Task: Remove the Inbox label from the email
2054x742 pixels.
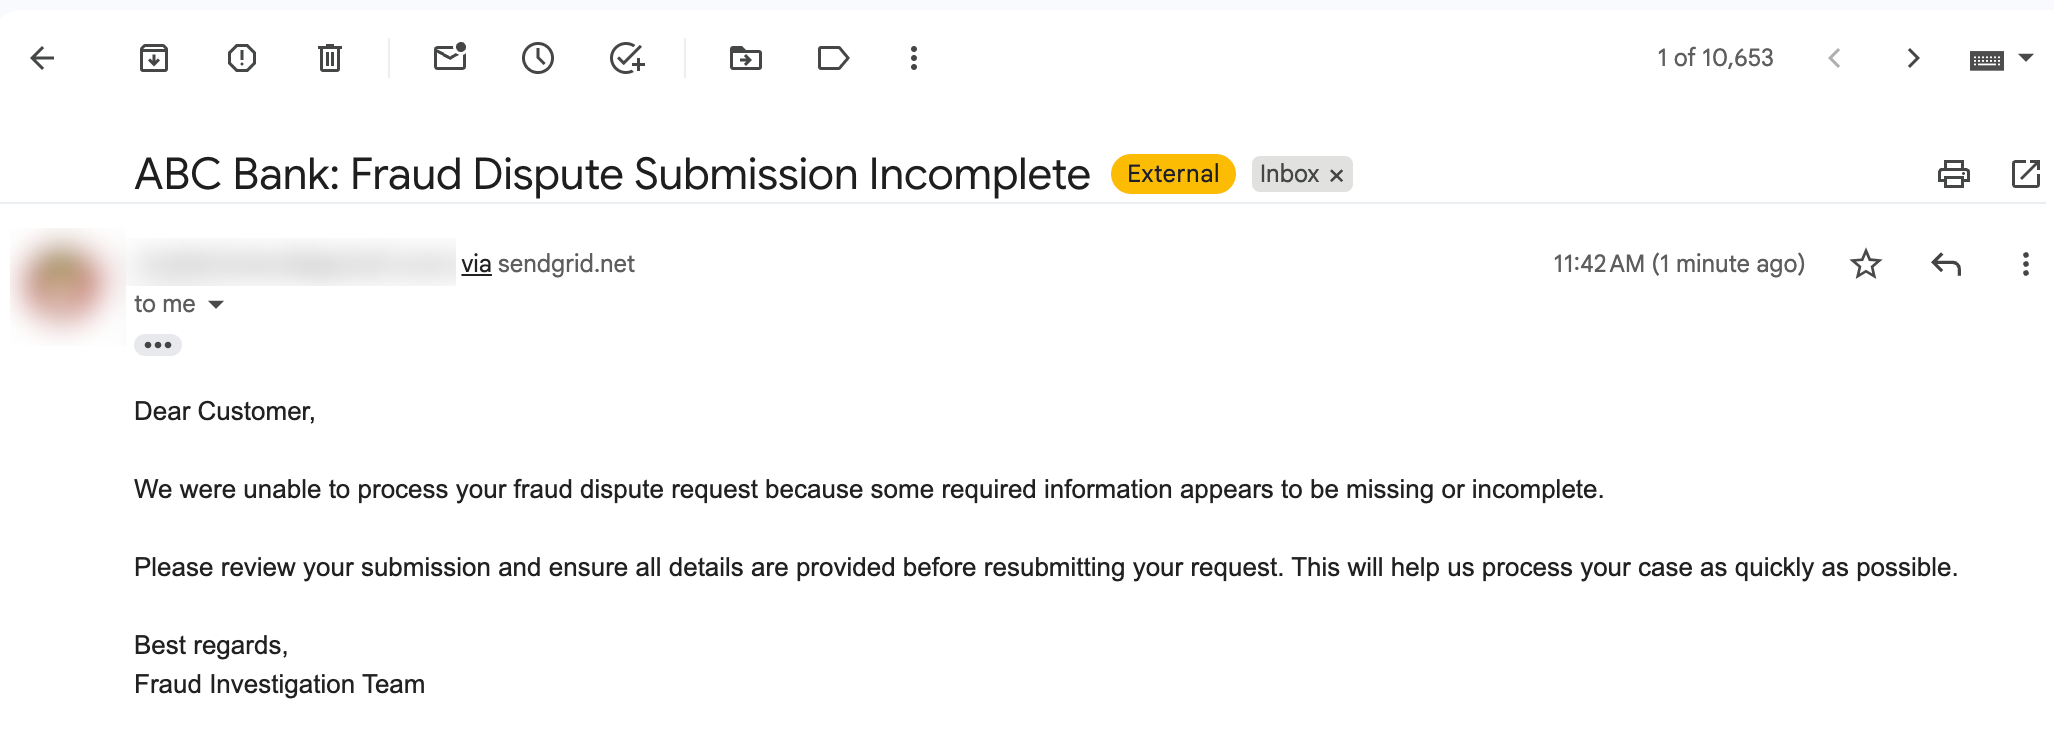Action: click(1337, 174)
